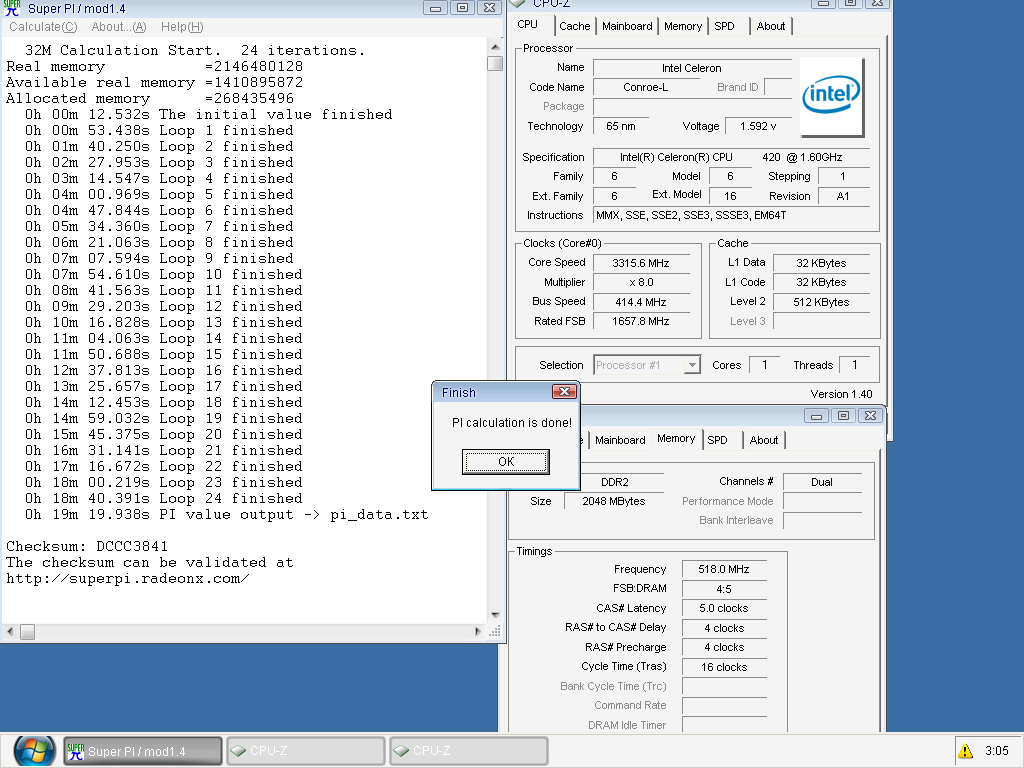The width and height of the screenshot is (1024, 768).
Task: Click the Code Name field Conroe-L
Action: (x=645, y=88)
